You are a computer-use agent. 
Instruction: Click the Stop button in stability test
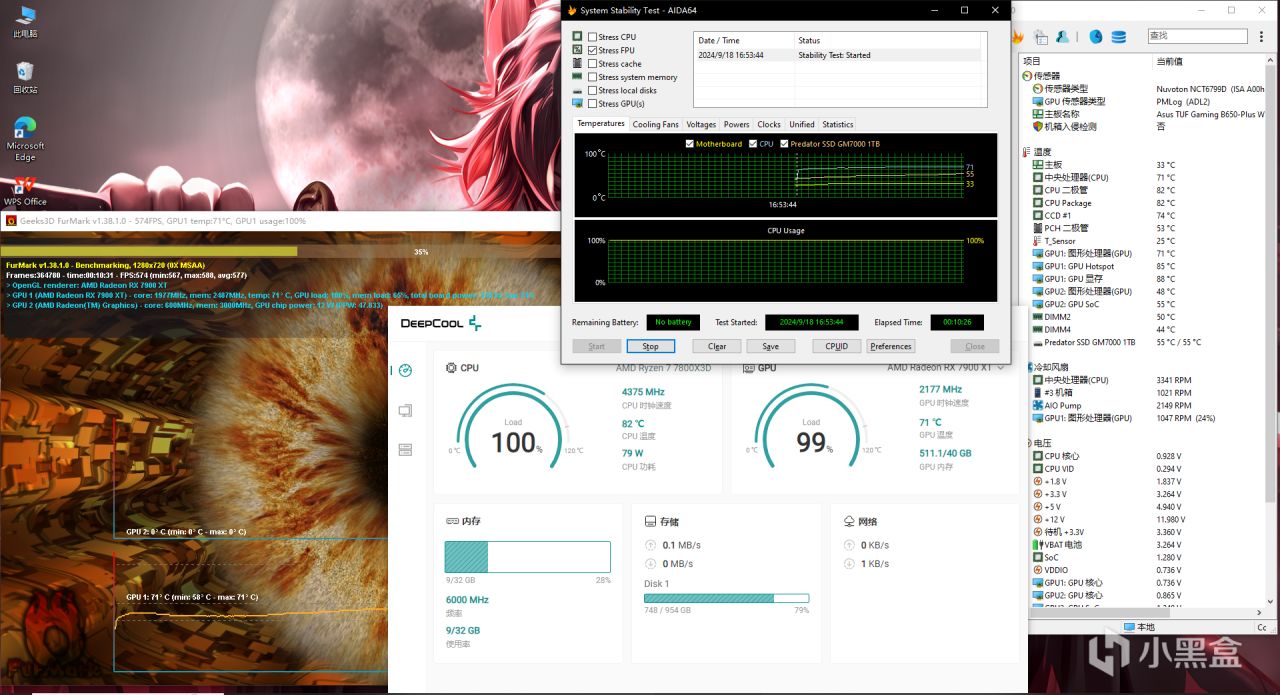(x=650, y=346)
